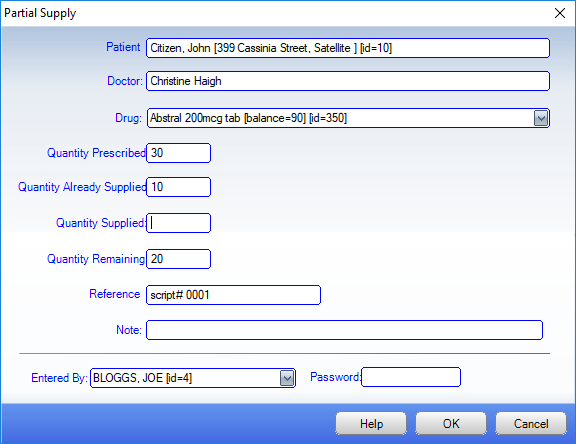The image size is (576, 444).
Task: Select the Quantity Remaining field
Action: [x=179, y=259]
